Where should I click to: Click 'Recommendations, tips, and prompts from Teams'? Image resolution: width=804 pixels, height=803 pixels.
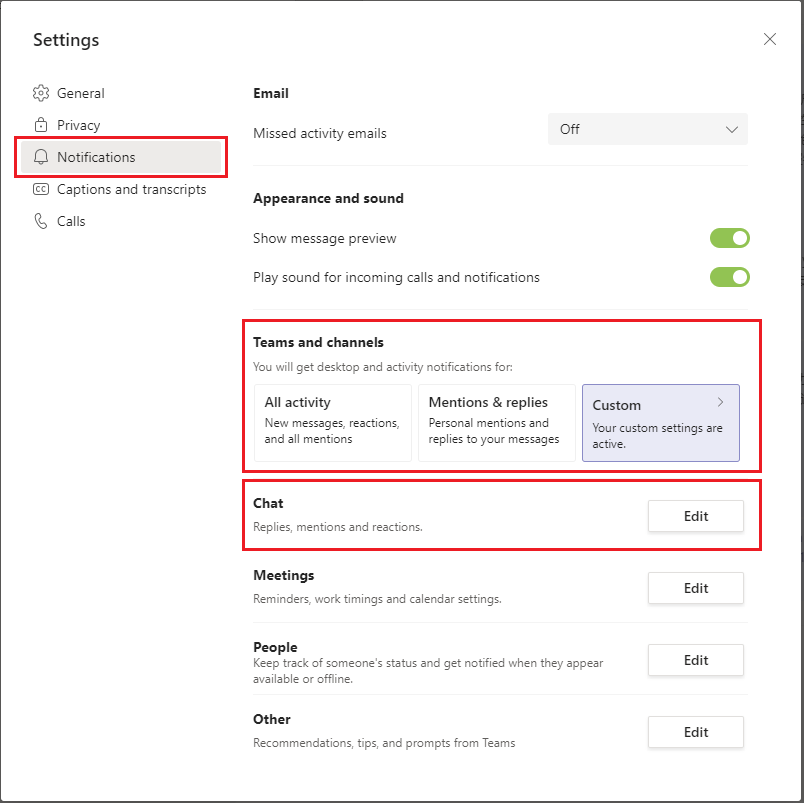click(x=384, y=742)
